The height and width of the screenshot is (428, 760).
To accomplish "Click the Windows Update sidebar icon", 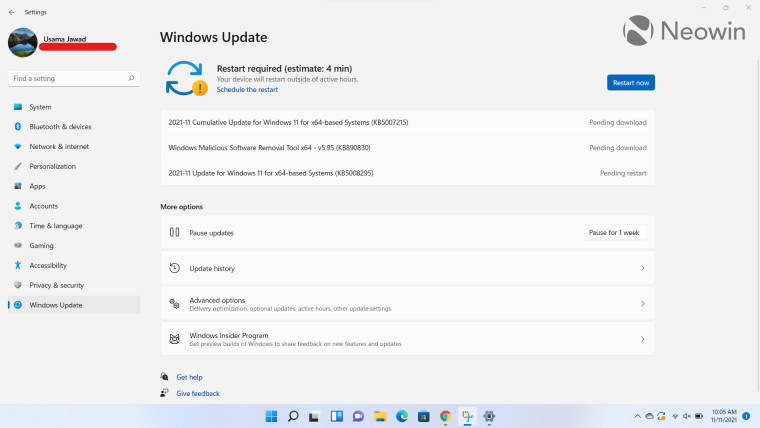I will (18, 305).
